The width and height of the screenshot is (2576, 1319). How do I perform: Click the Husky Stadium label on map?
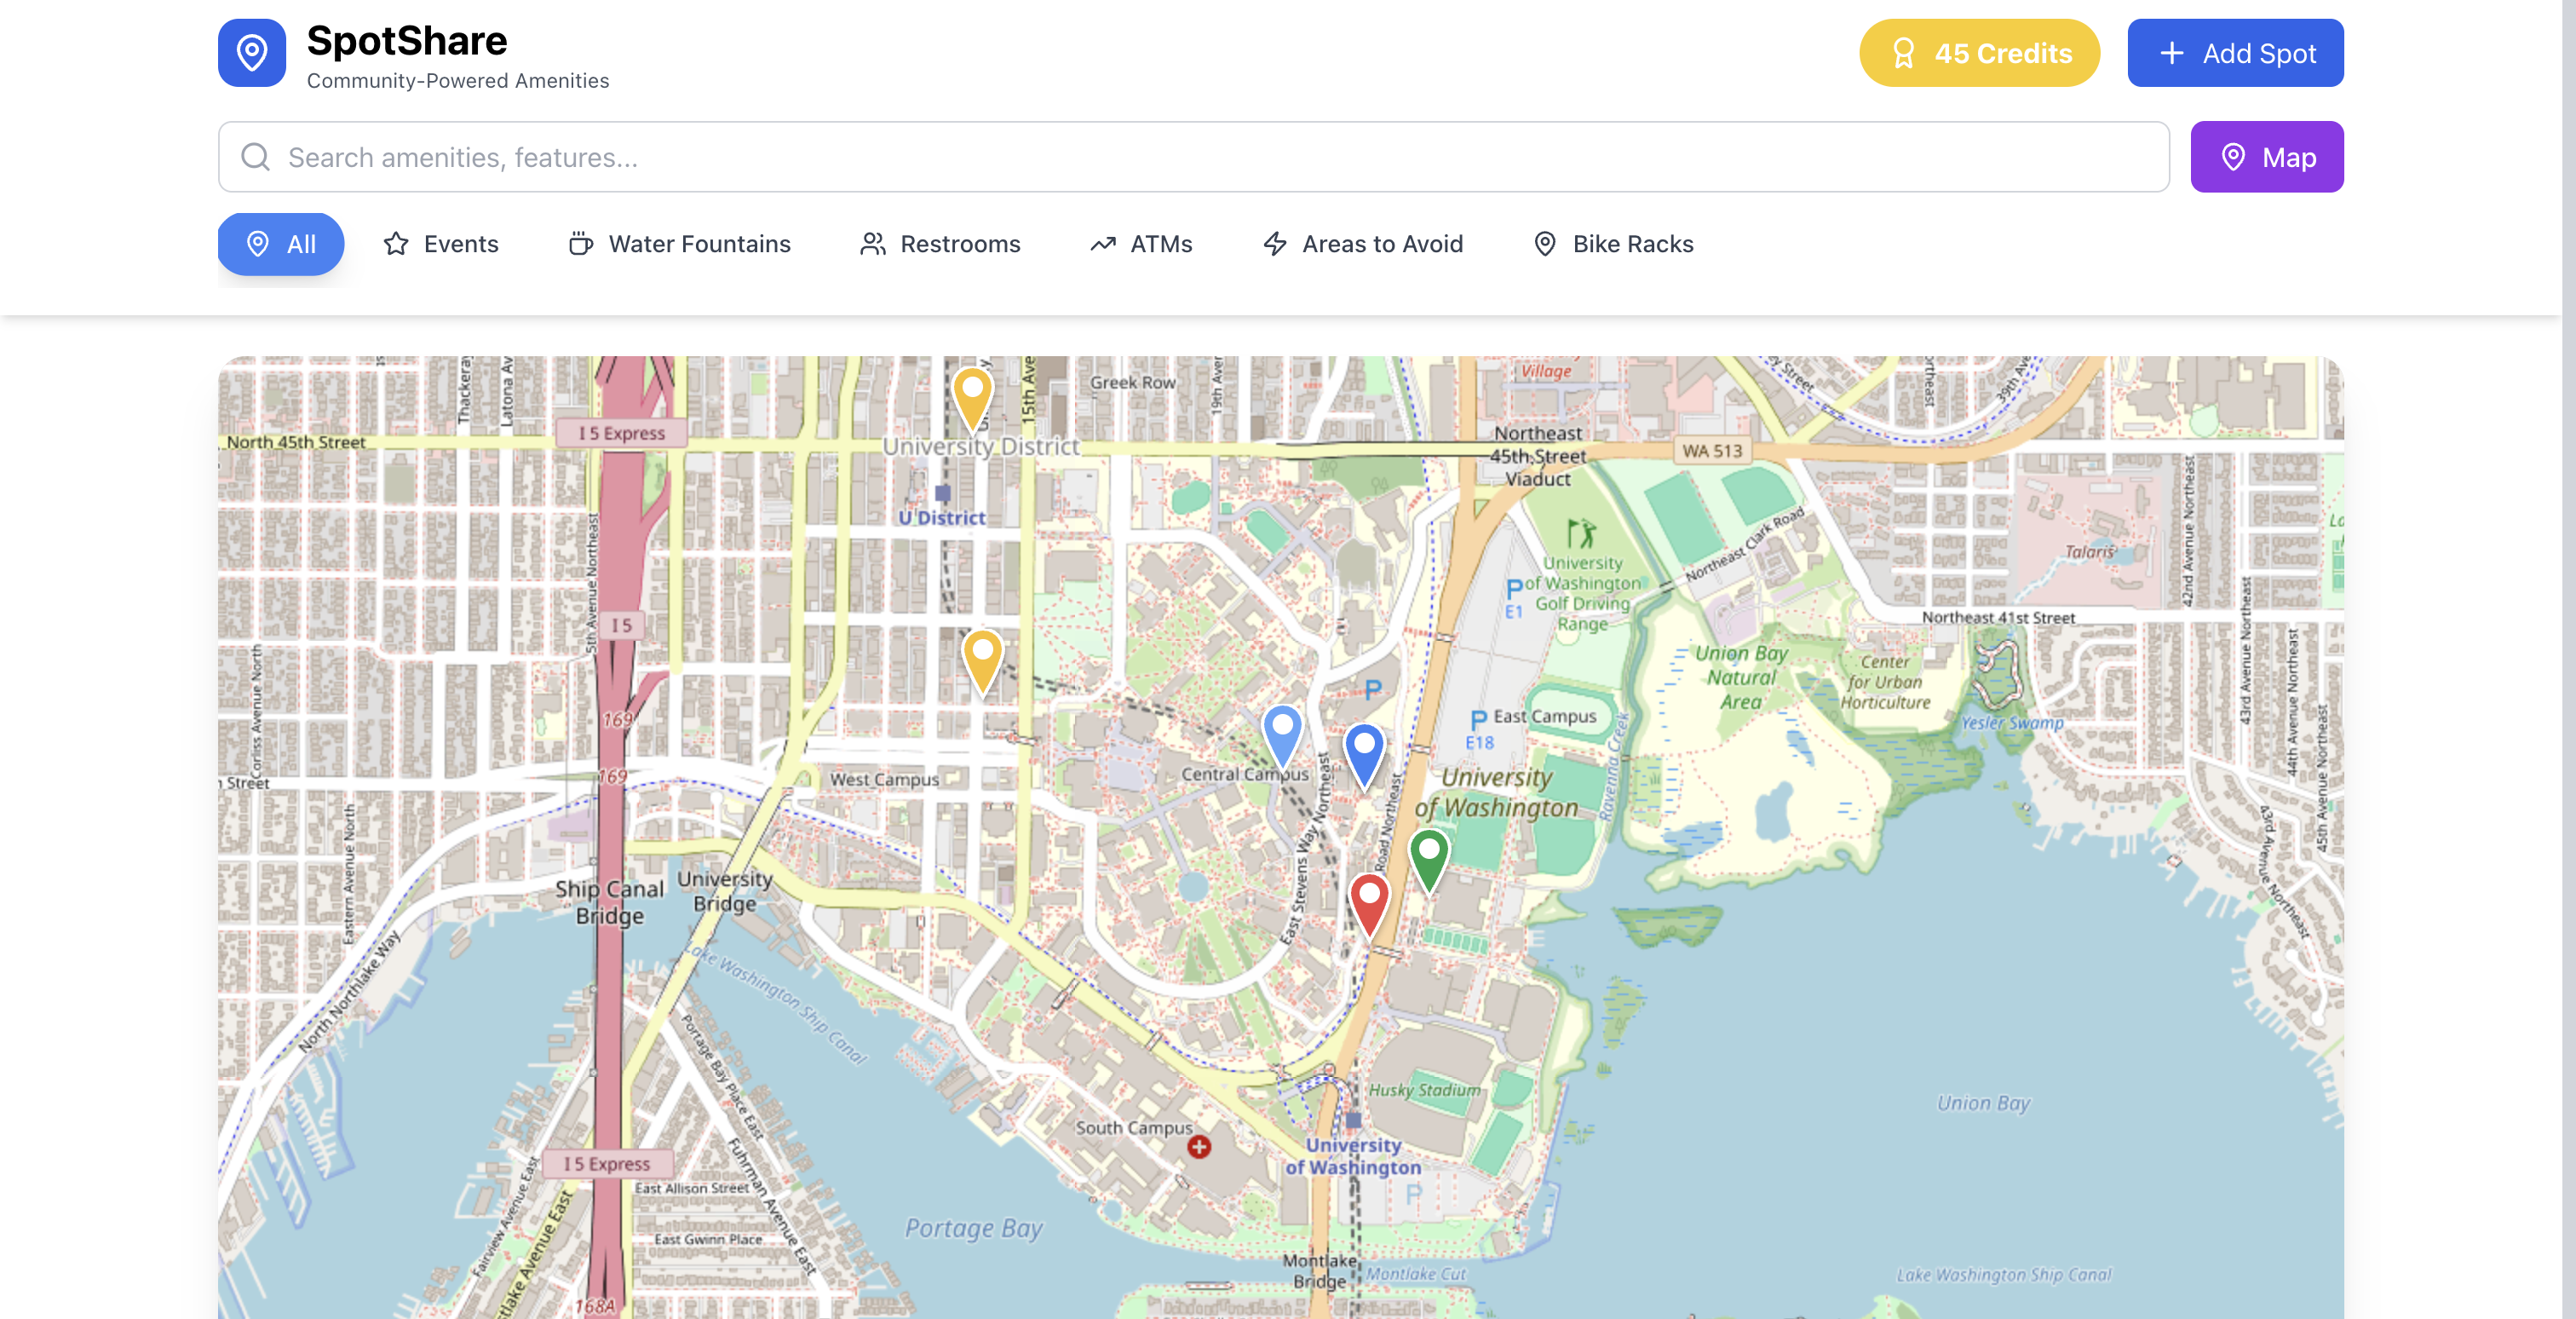coord(1424,1090)
